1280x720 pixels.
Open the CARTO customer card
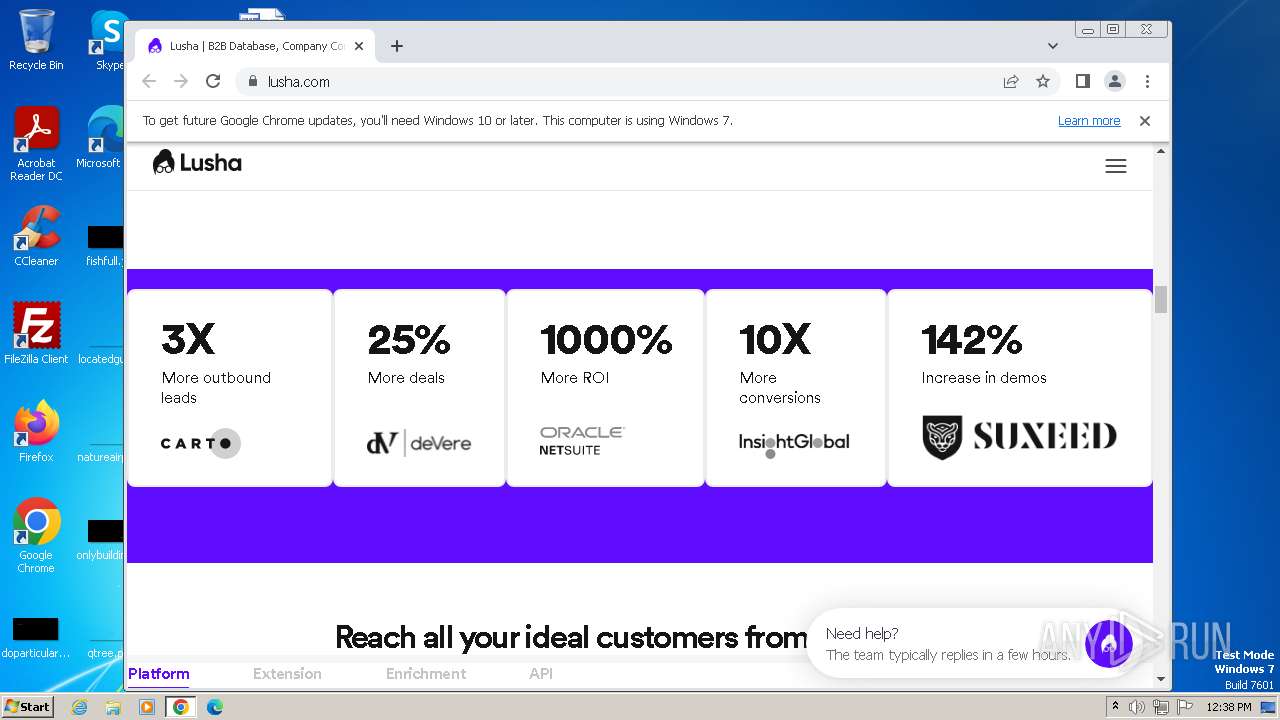pos(230,388)
